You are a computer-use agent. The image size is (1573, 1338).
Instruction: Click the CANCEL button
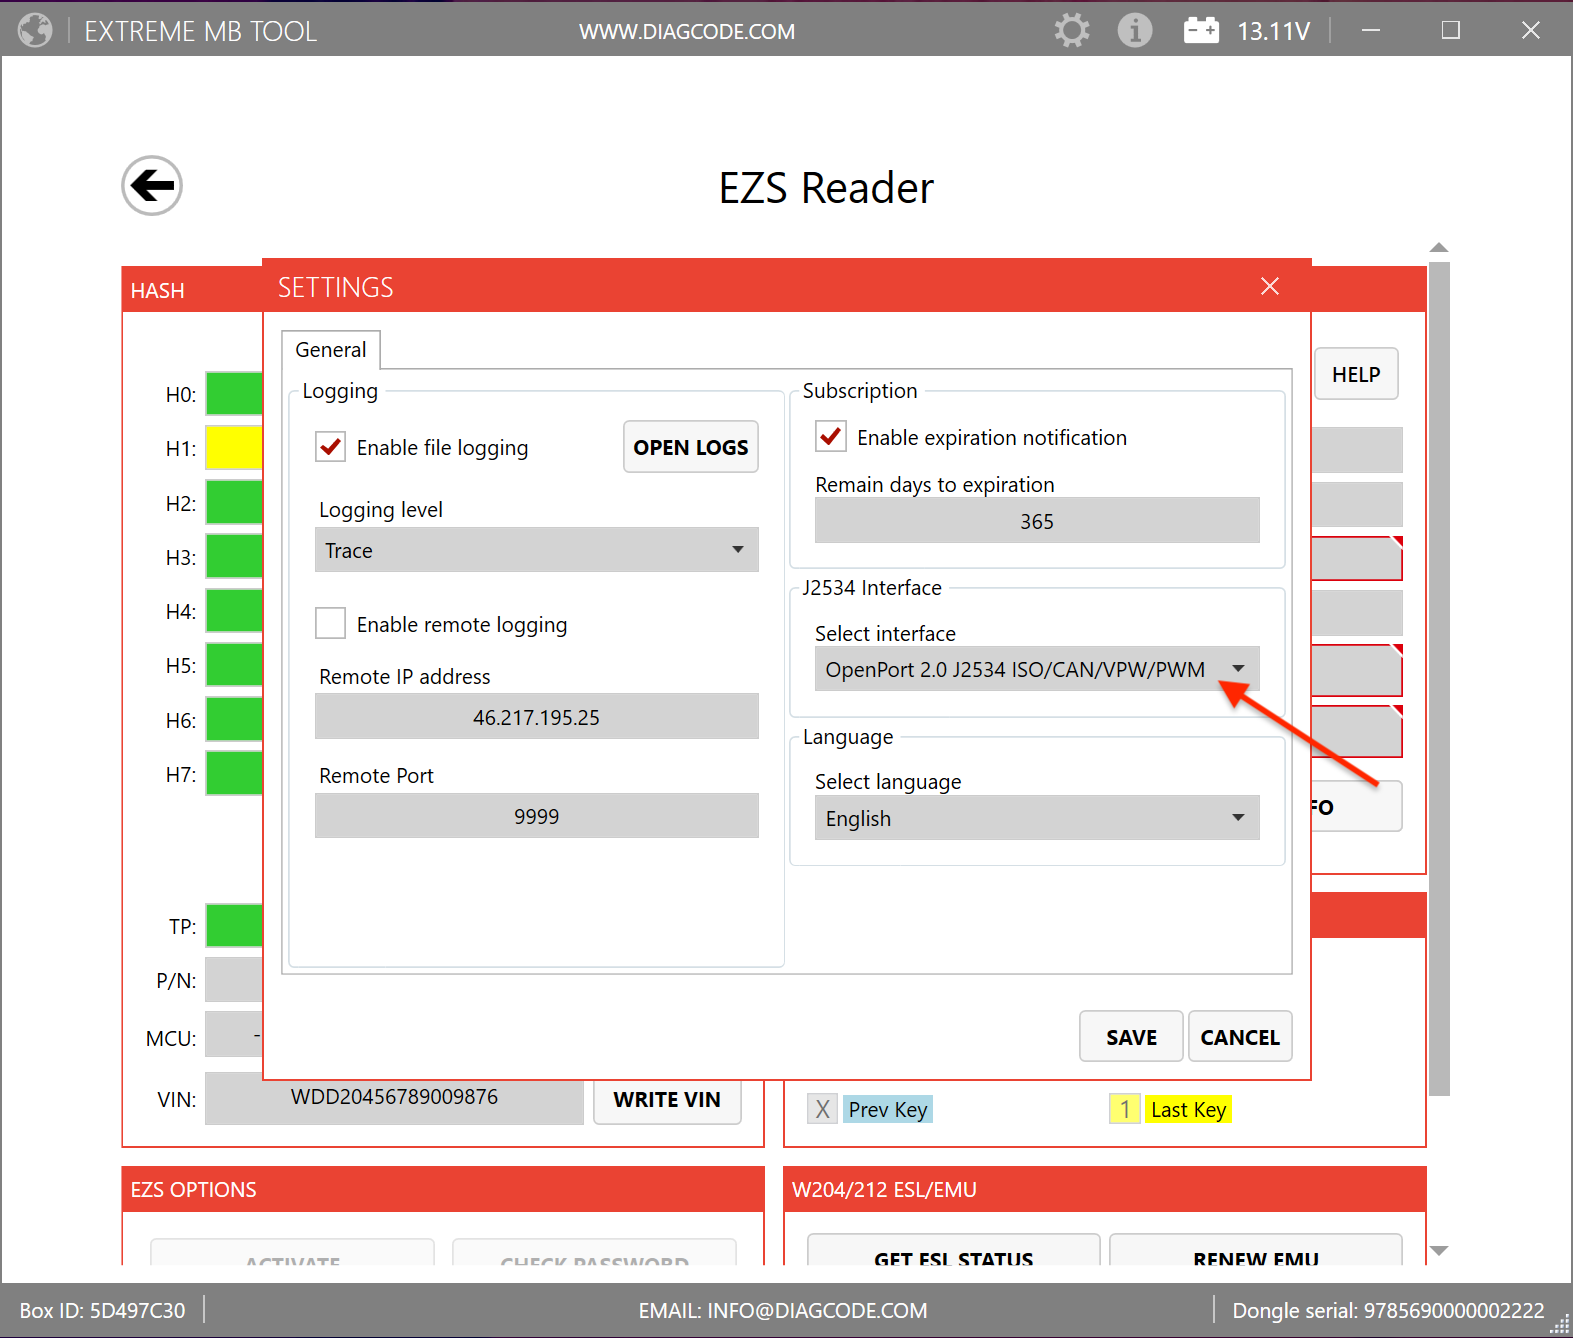(1239, 1037)
